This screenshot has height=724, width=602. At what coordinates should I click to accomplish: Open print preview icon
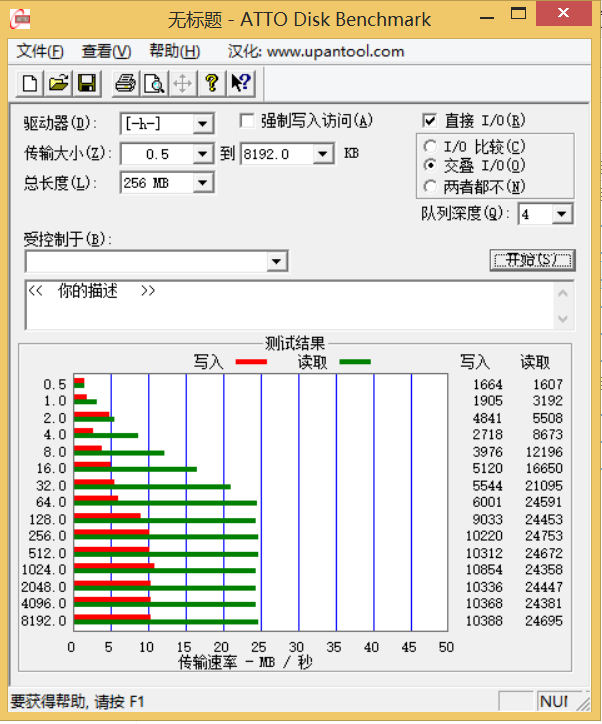(x=154, y=84)
